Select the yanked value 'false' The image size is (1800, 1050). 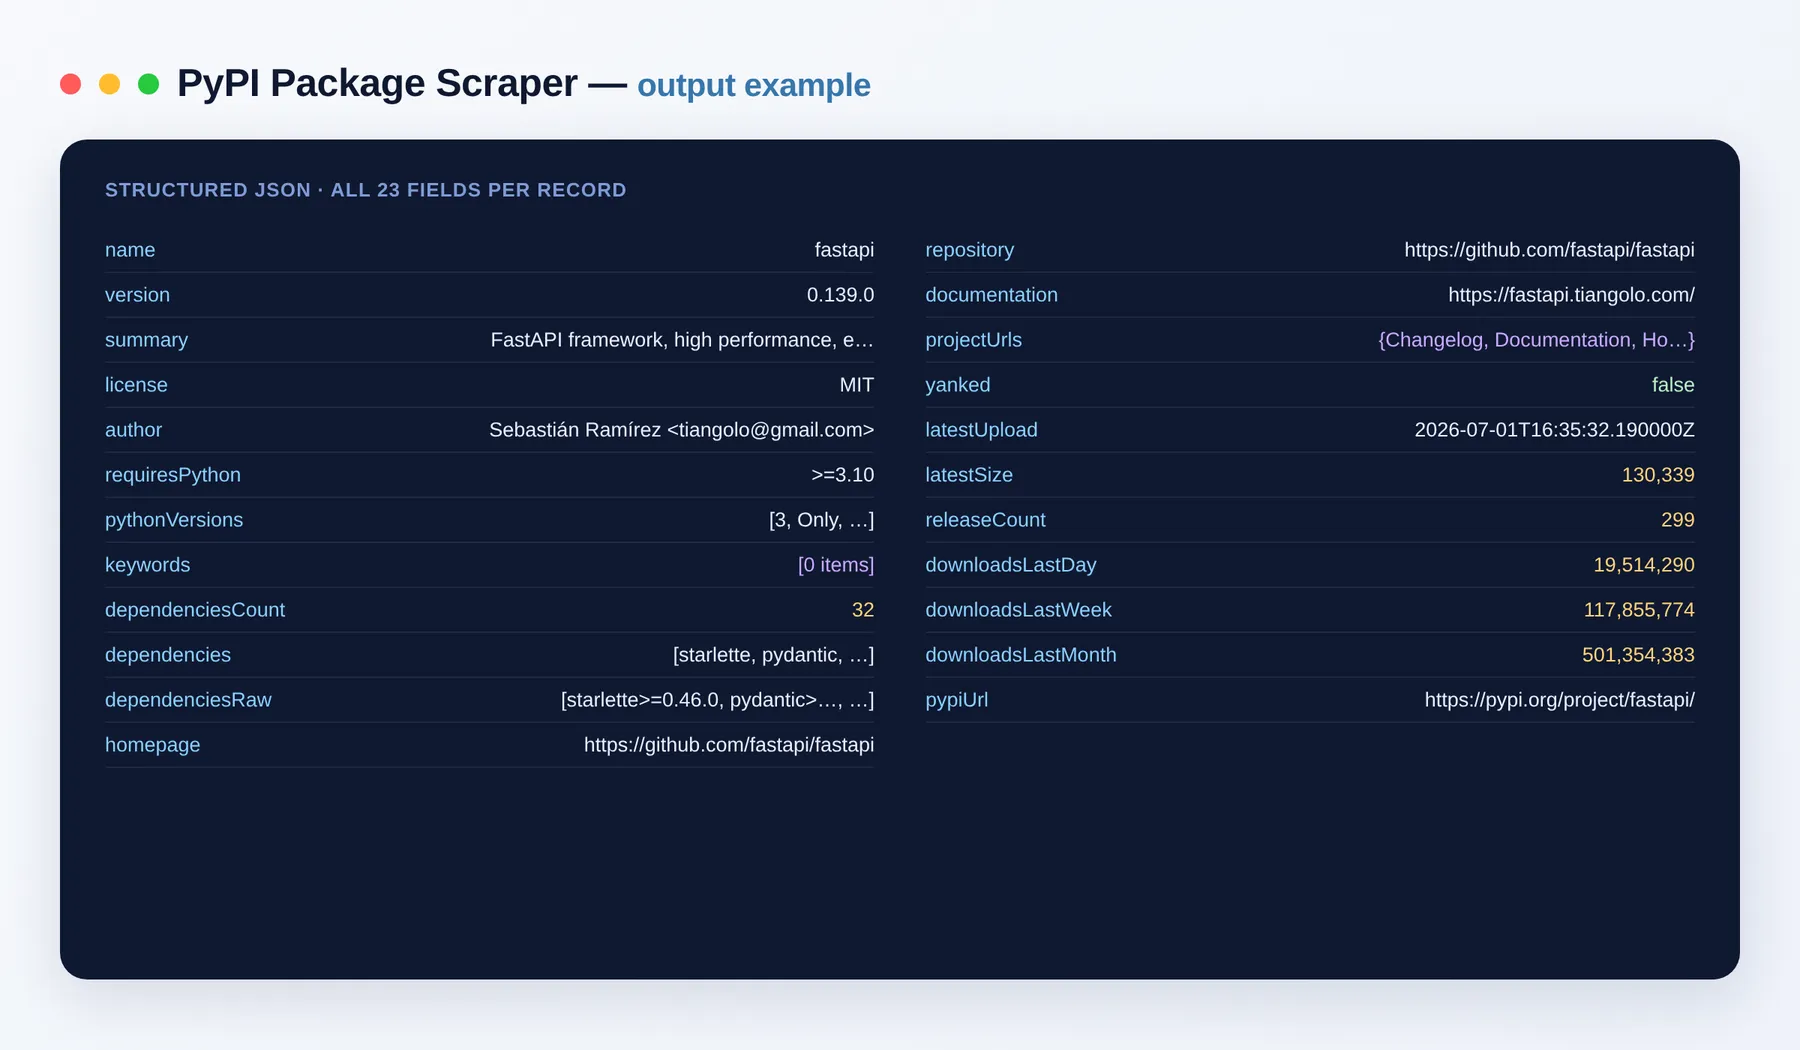coord(1673,385)
